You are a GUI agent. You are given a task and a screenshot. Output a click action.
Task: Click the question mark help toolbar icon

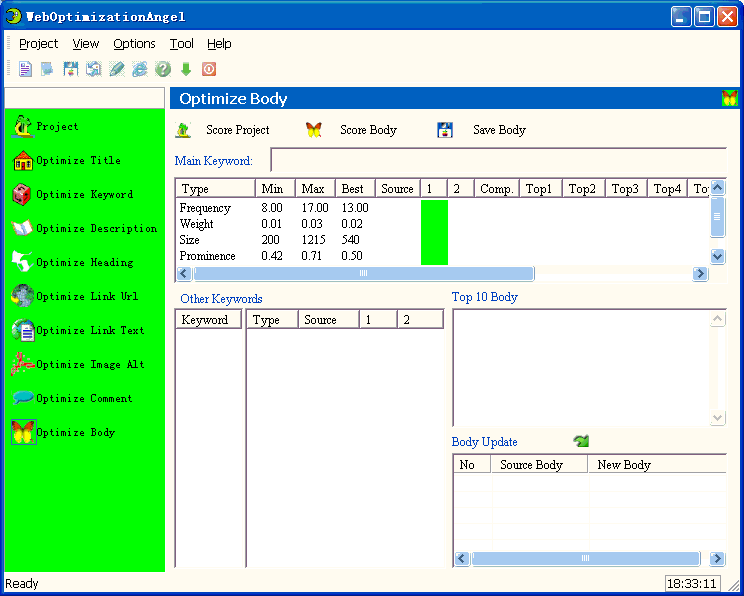[163, 69]
